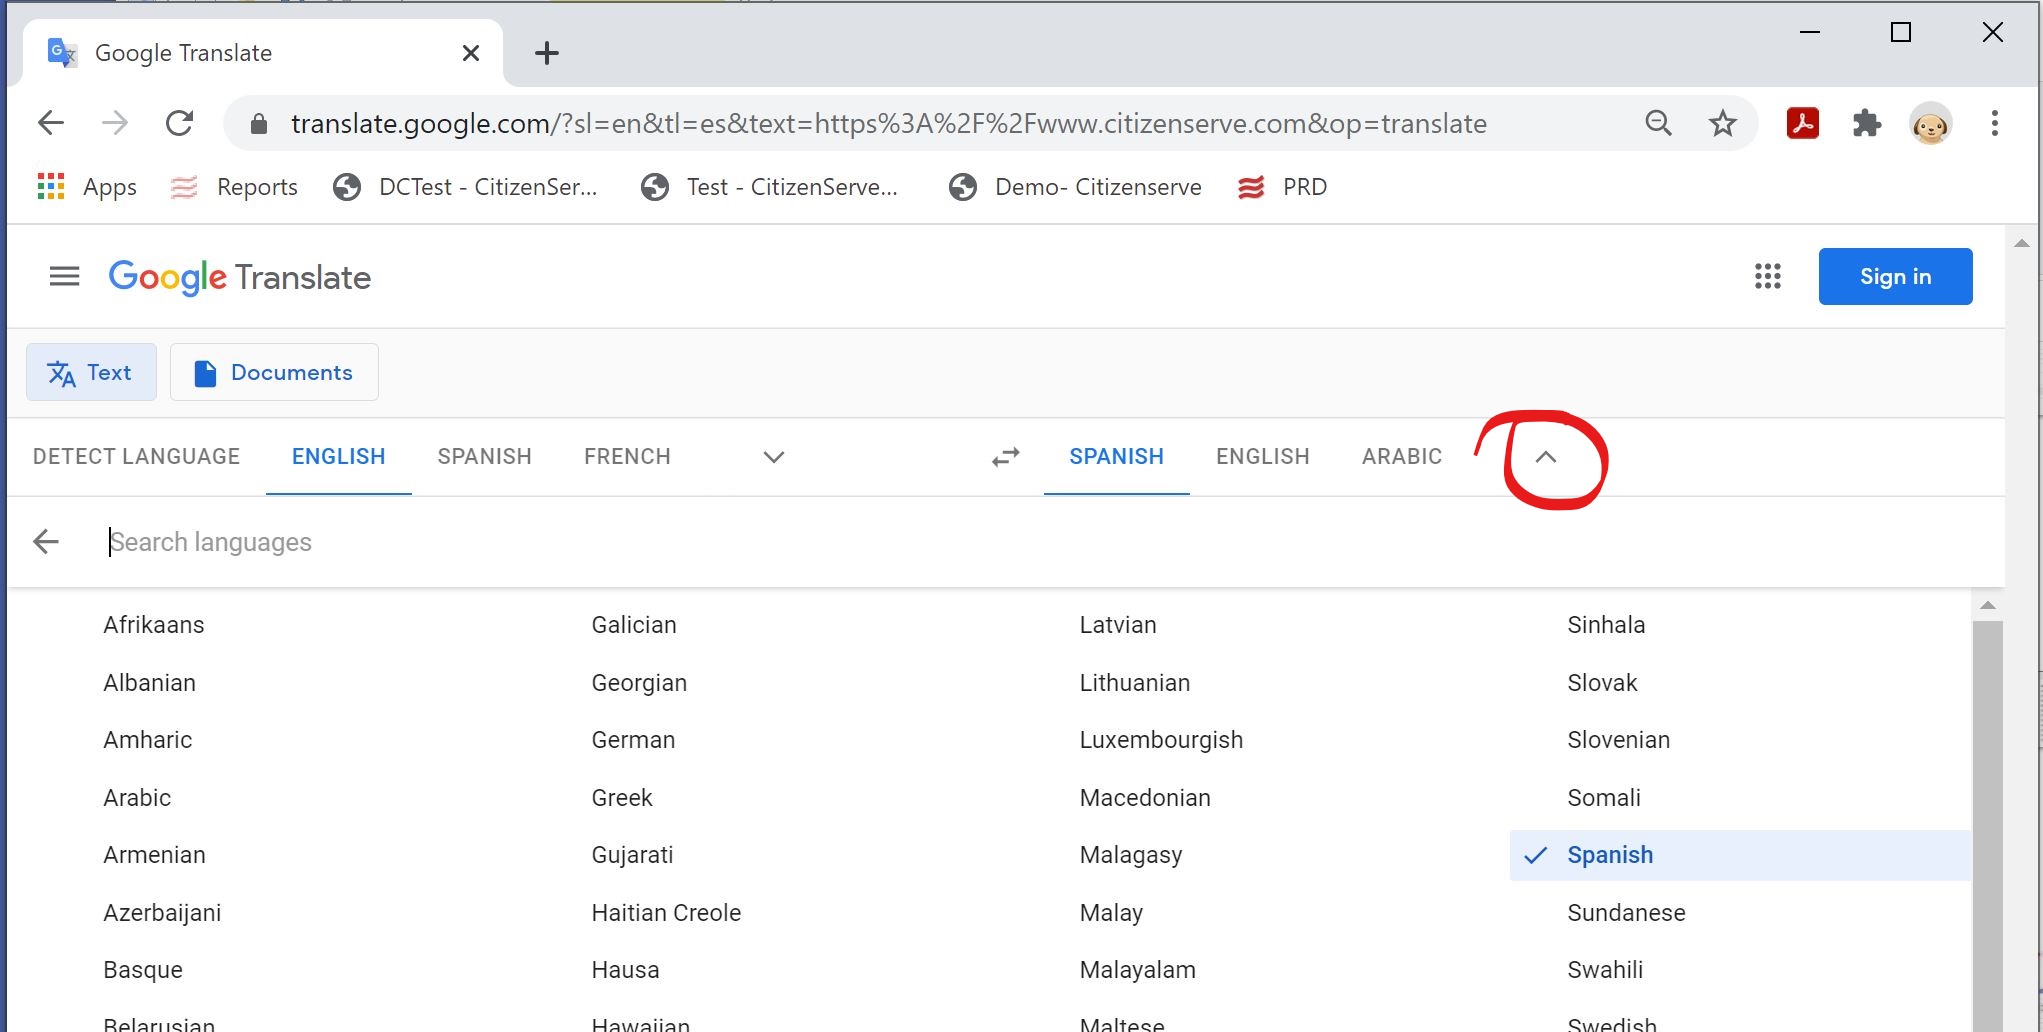Open the browser Extensions puzzle icon
This screenshot has width=2043, height=1032.
(x=1866, y=124)
